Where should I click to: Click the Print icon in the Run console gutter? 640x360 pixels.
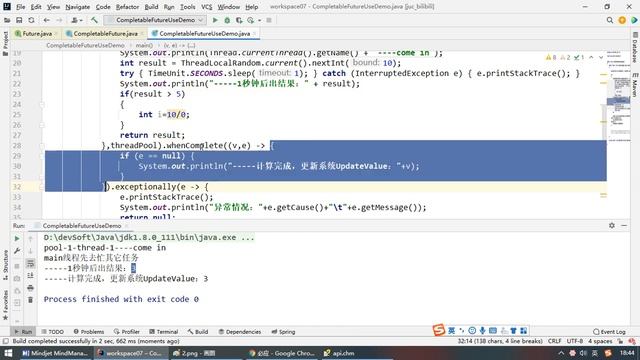30,288
